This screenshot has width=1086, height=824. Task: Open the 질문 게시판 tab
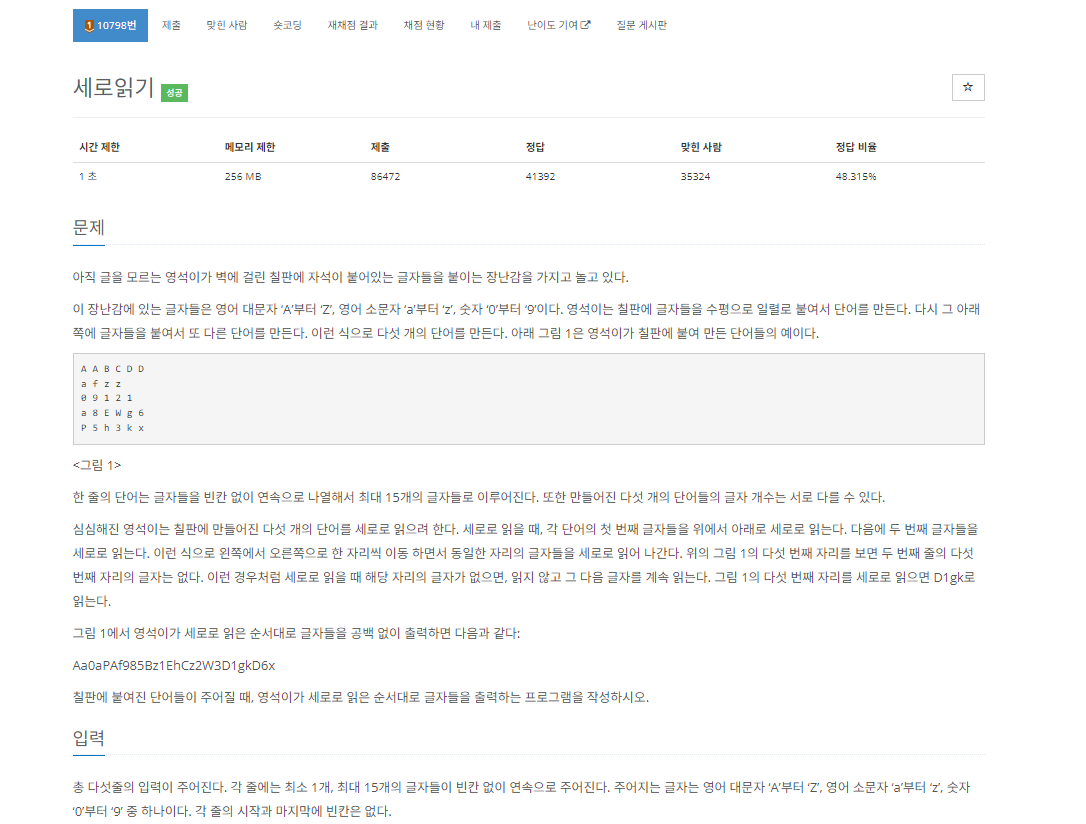[641, 26]
